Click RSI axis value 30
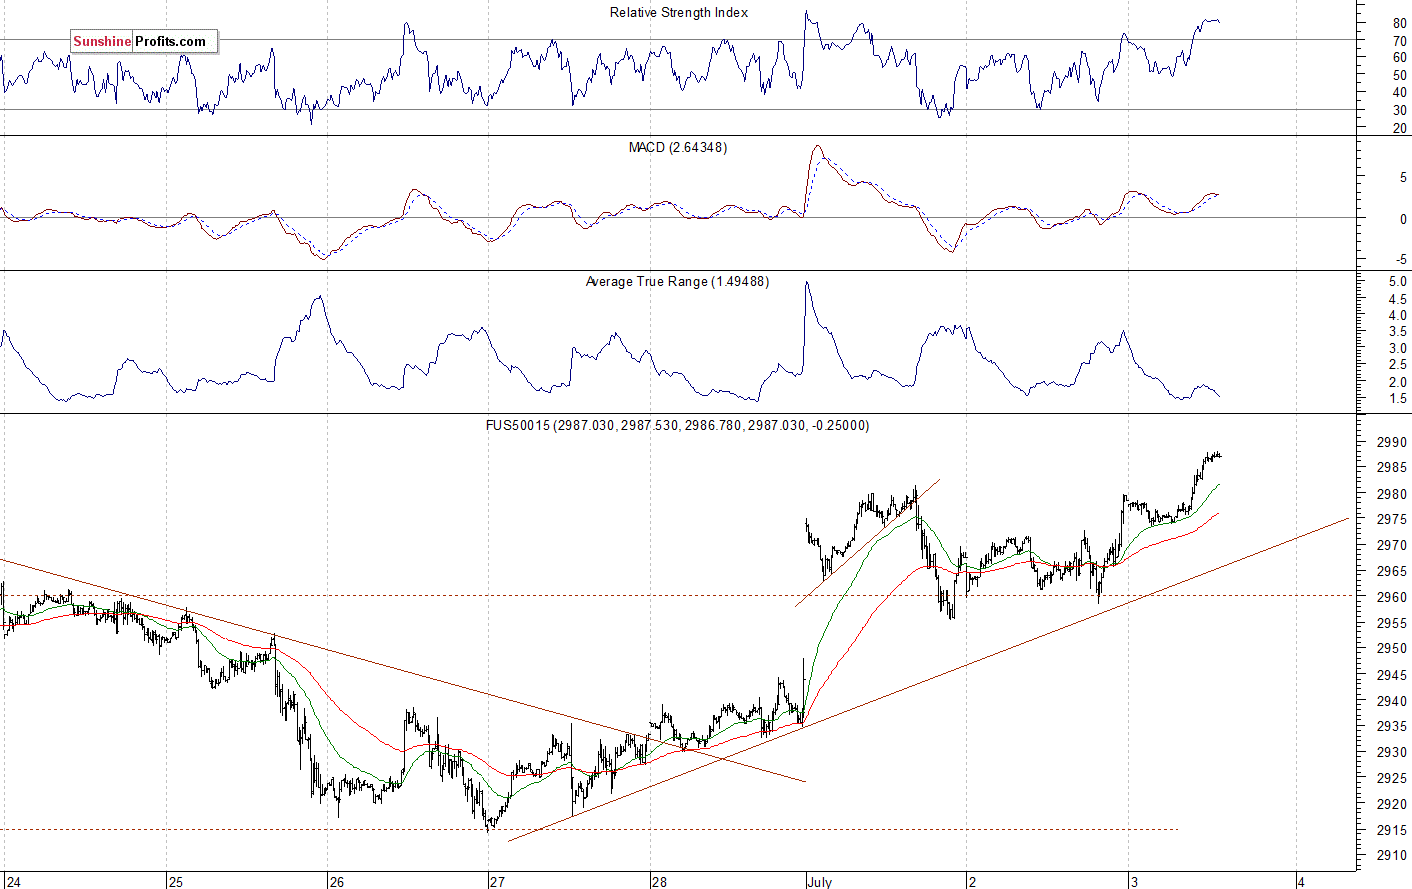The image size is (1412, 889). [1400, 111]
